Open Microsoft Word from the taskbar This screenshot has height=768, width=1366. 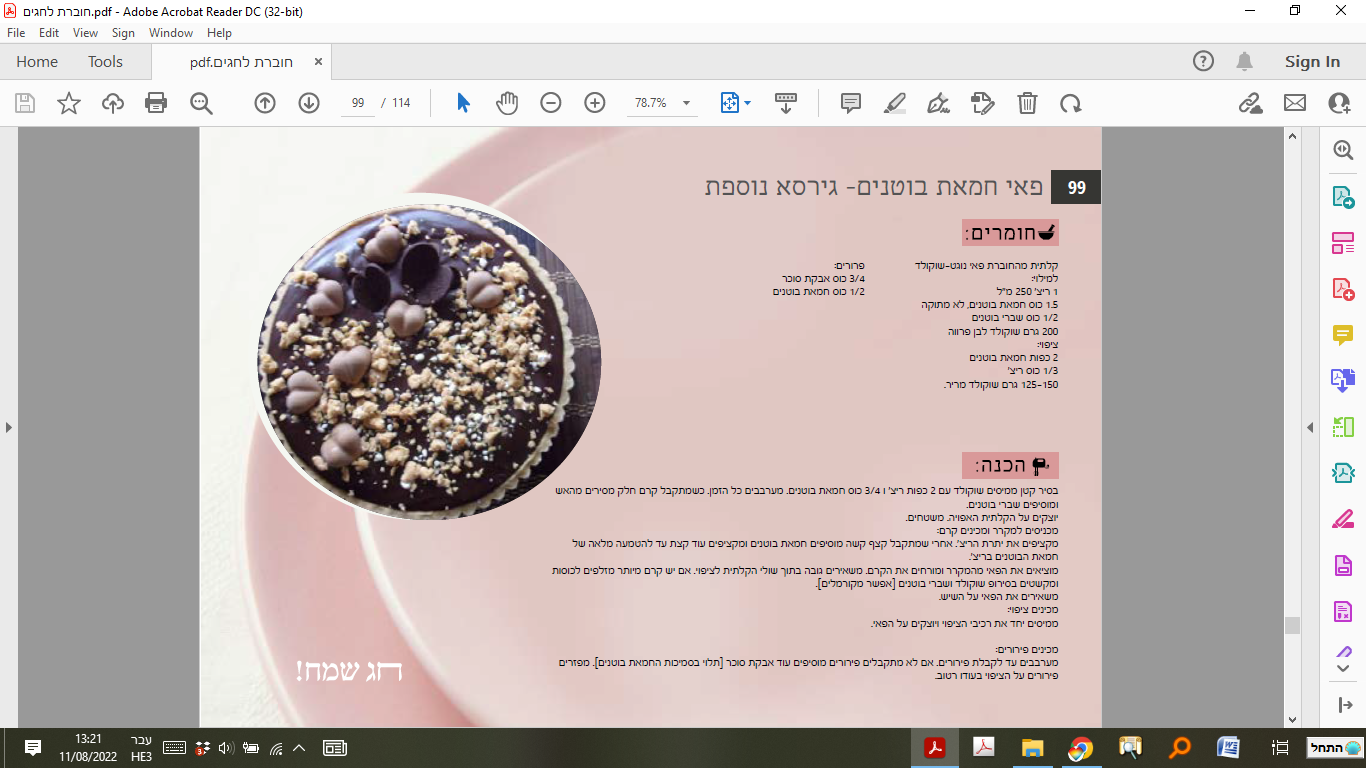1228,748
